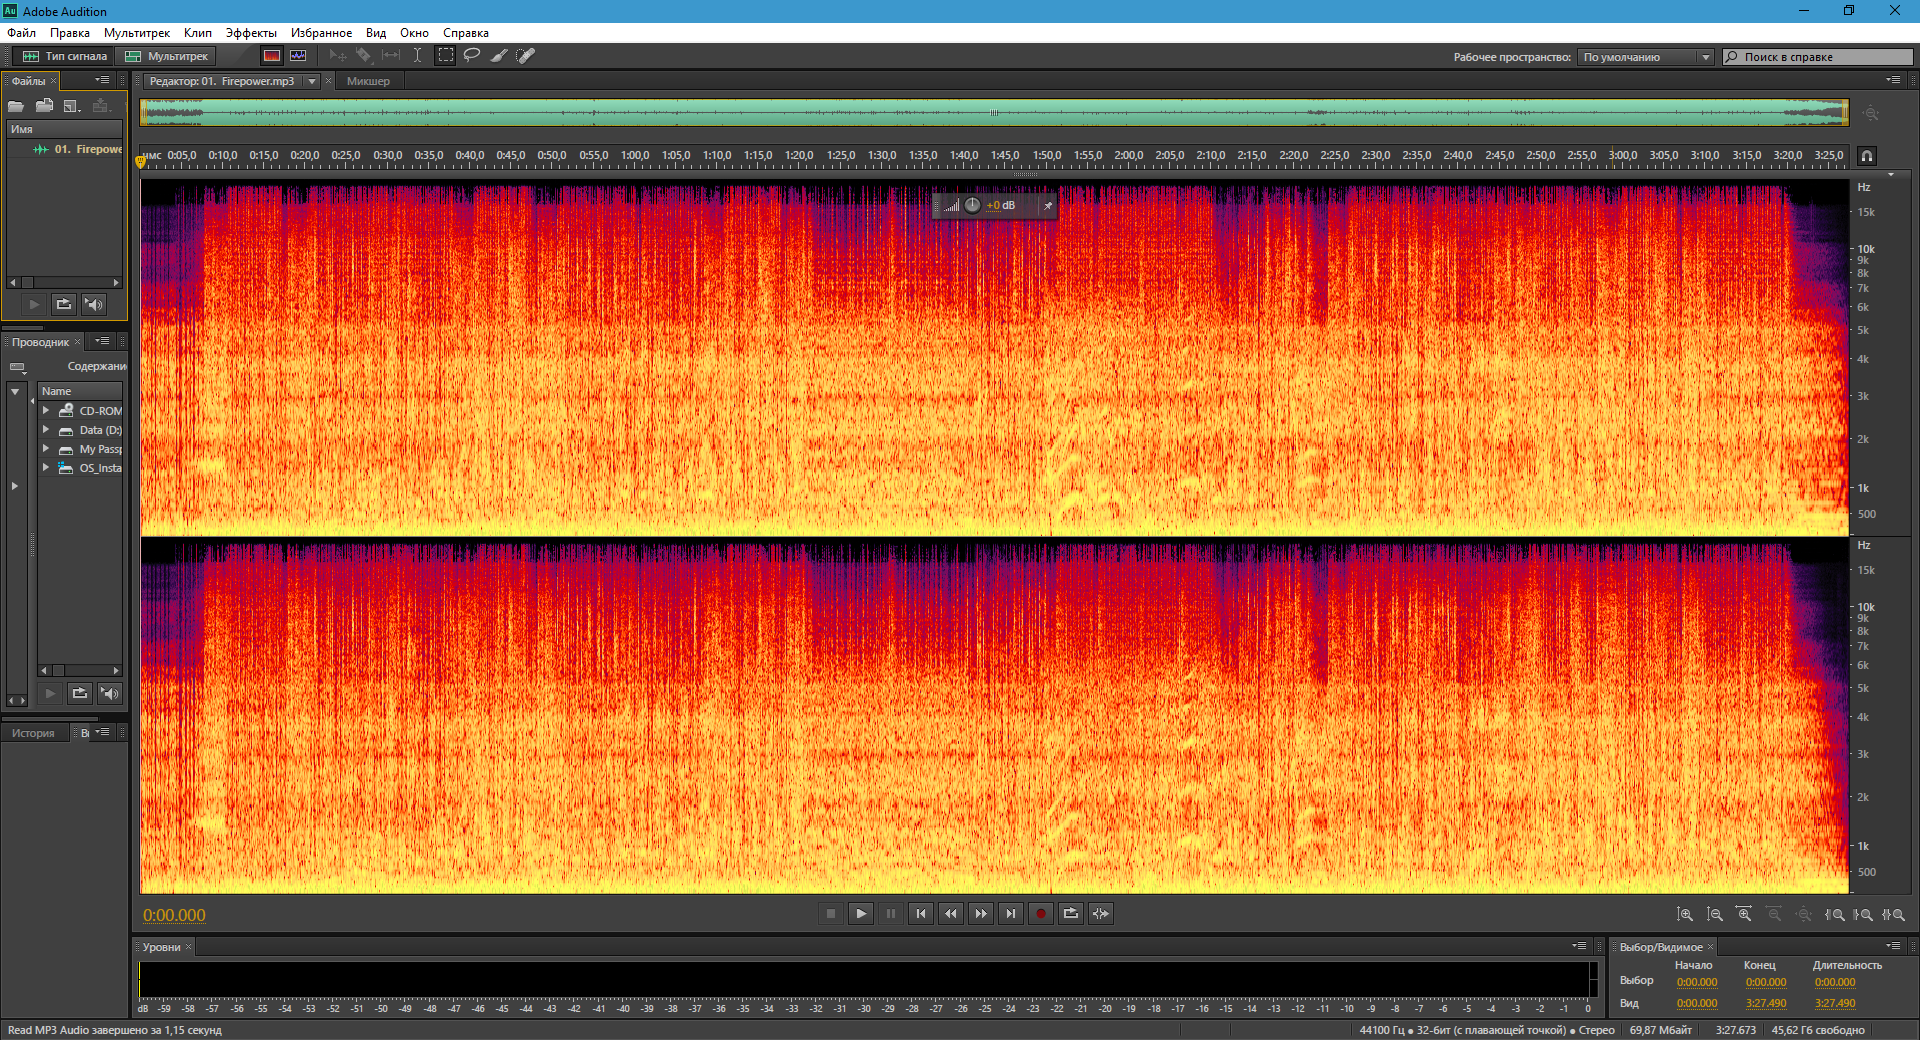Open the editor file dropdown arrow
Screen dimensions: 1920x1040
312,81
